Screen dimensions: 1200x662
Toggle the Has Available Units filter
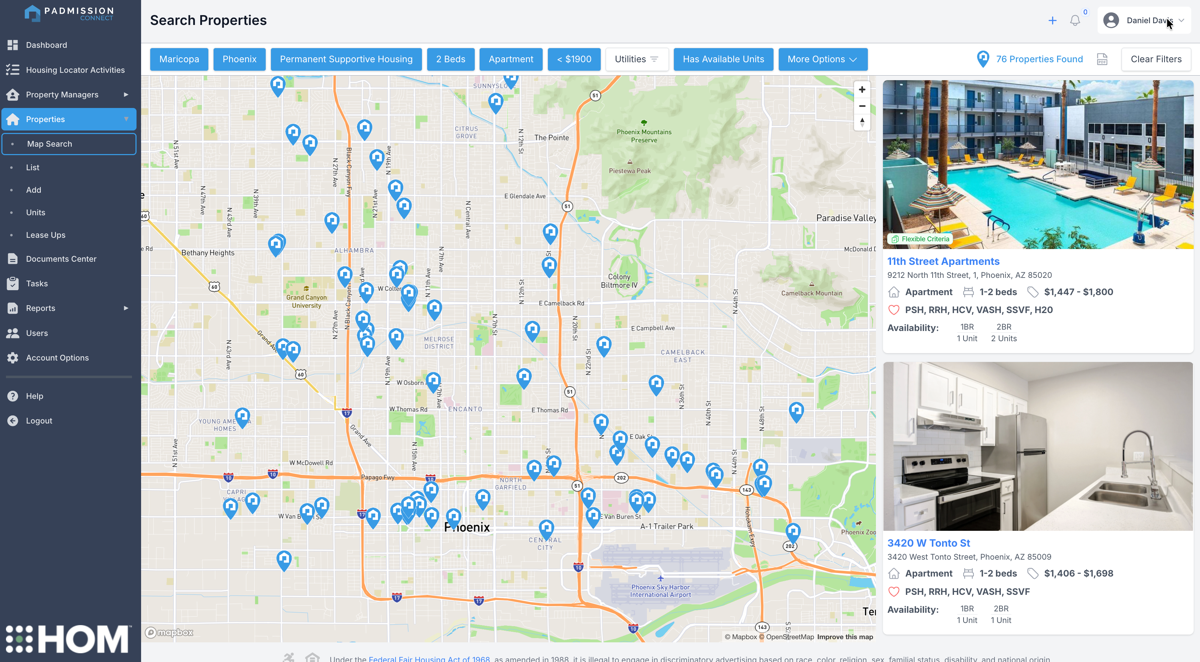tap(723, 60)
